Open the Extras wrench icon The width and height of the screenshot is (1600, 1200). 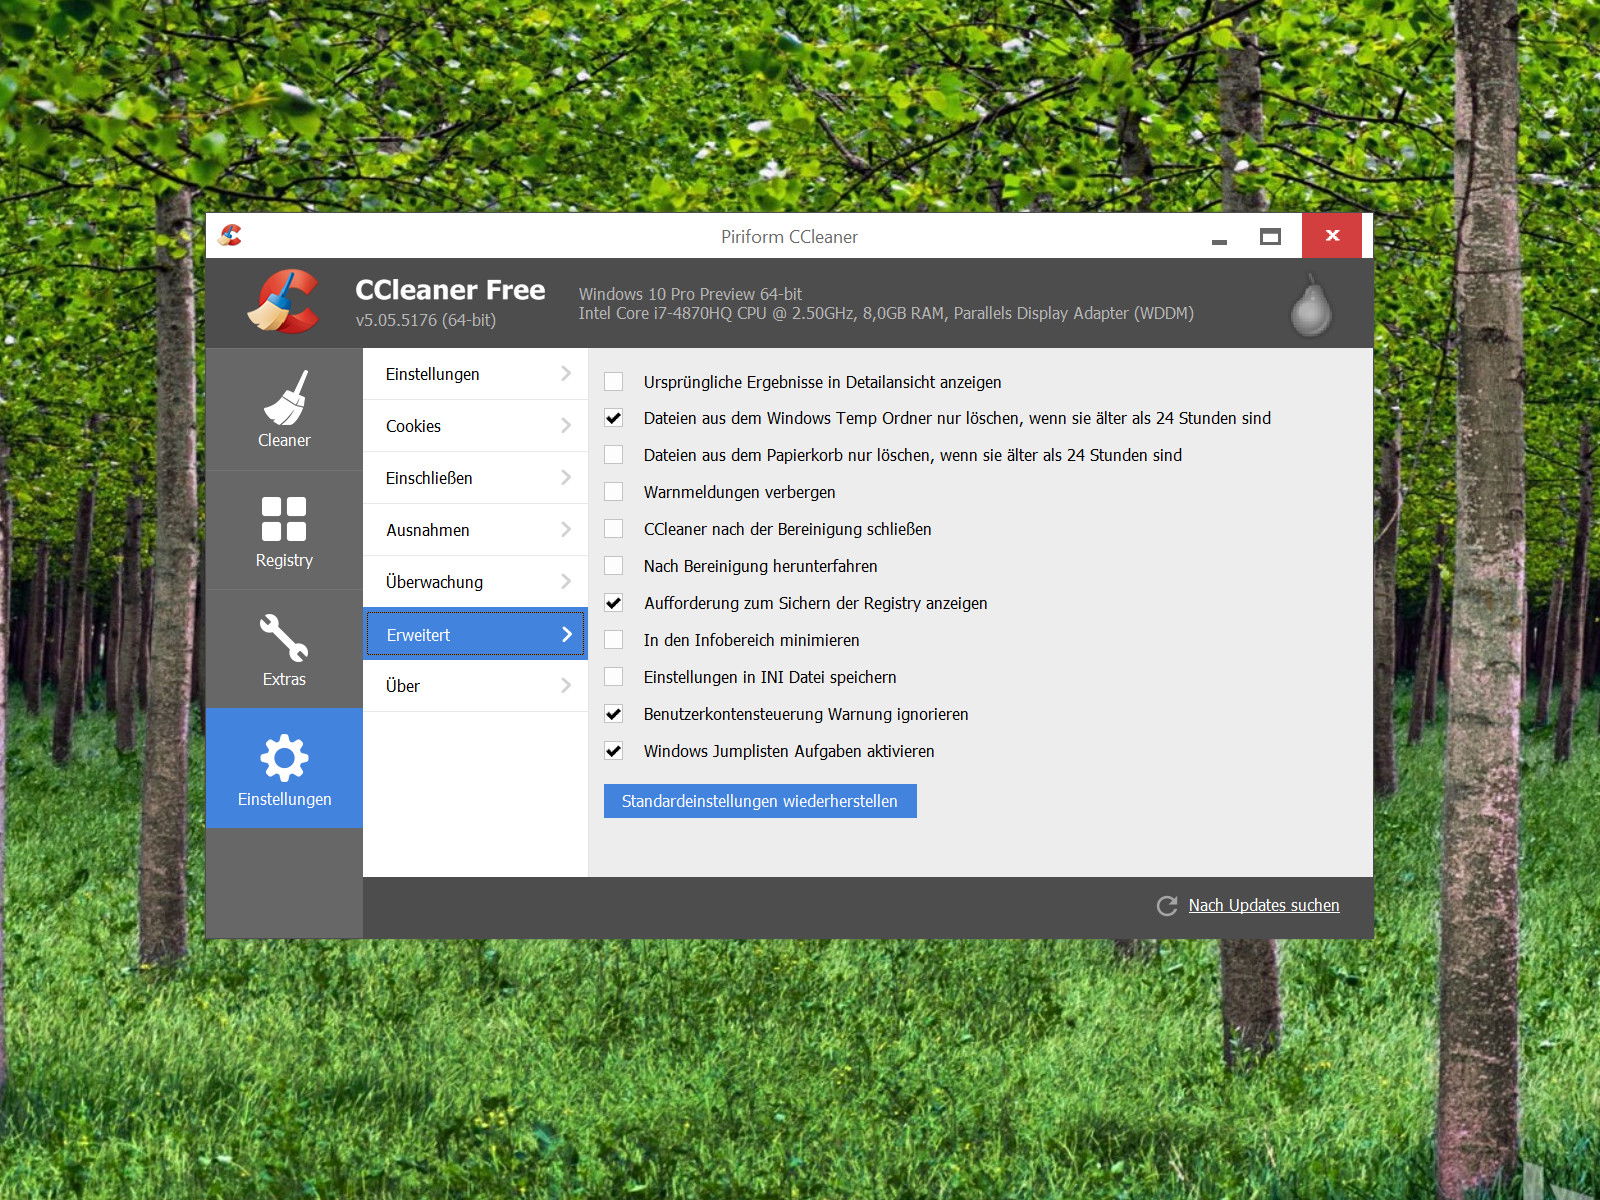pyautogui.click(x=284, y=637)
